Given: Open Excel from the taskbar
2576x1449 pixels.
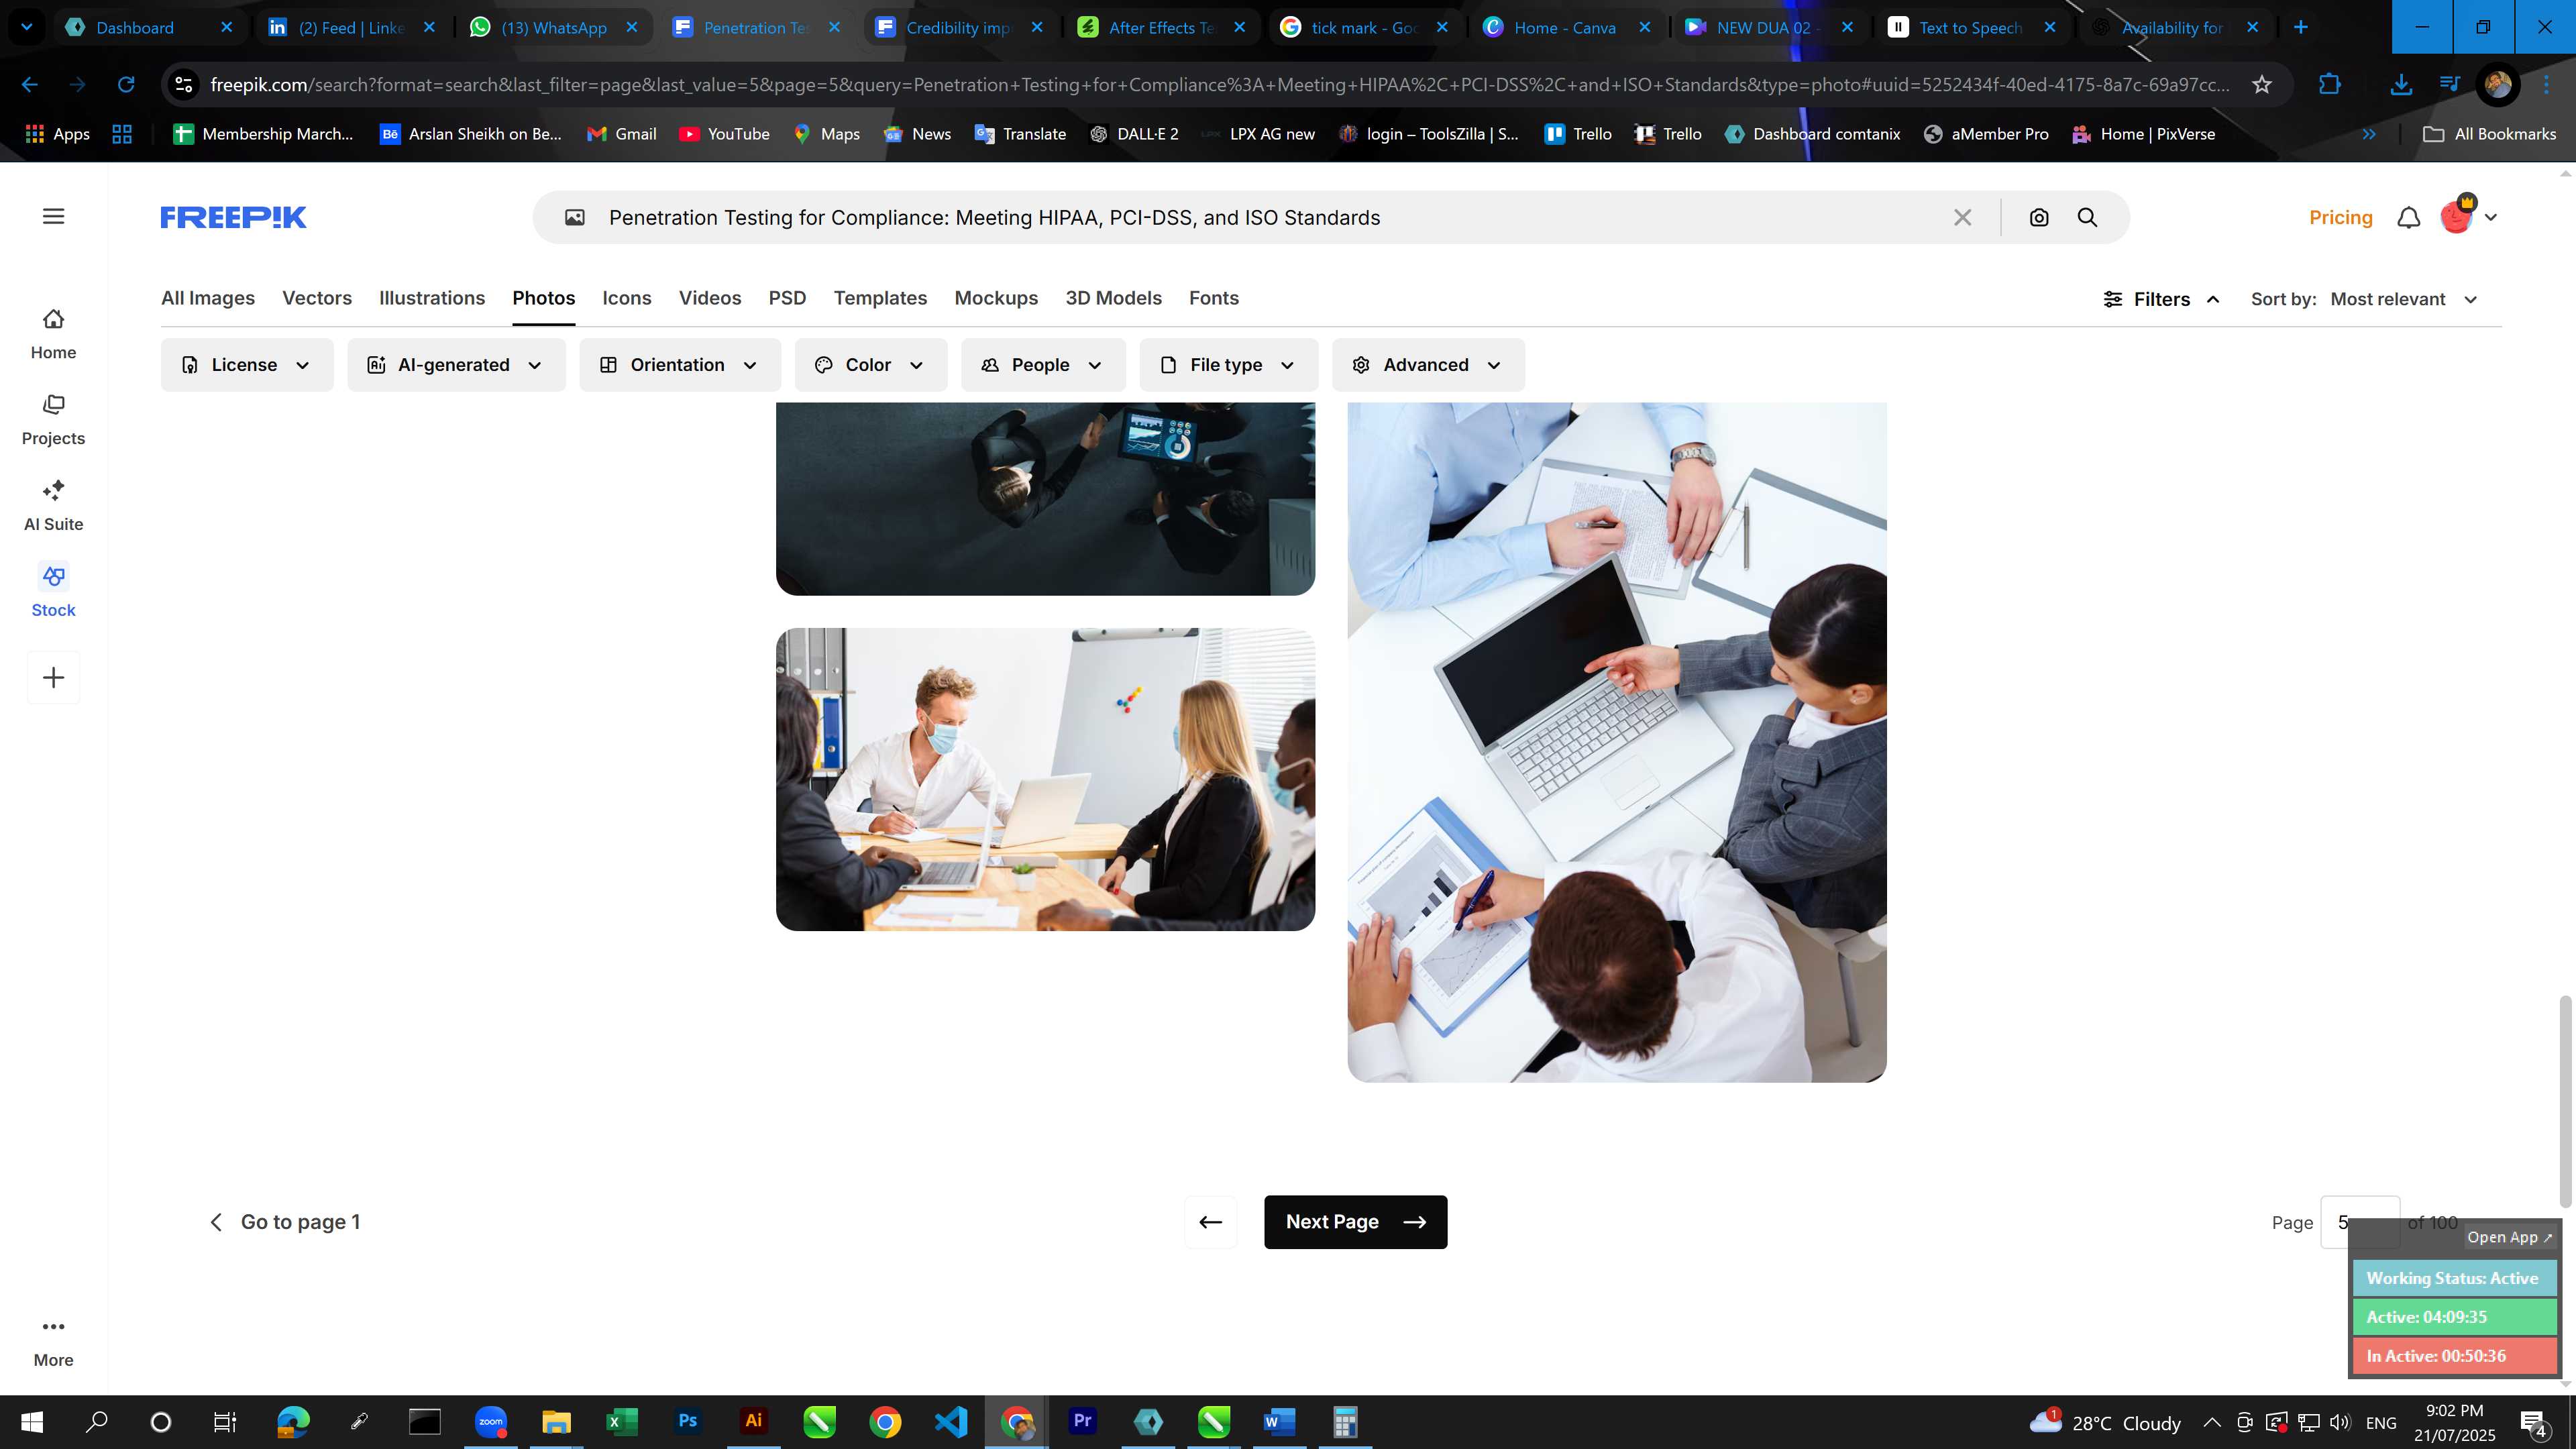Looking at the screenshot, I should [622, 1421].
